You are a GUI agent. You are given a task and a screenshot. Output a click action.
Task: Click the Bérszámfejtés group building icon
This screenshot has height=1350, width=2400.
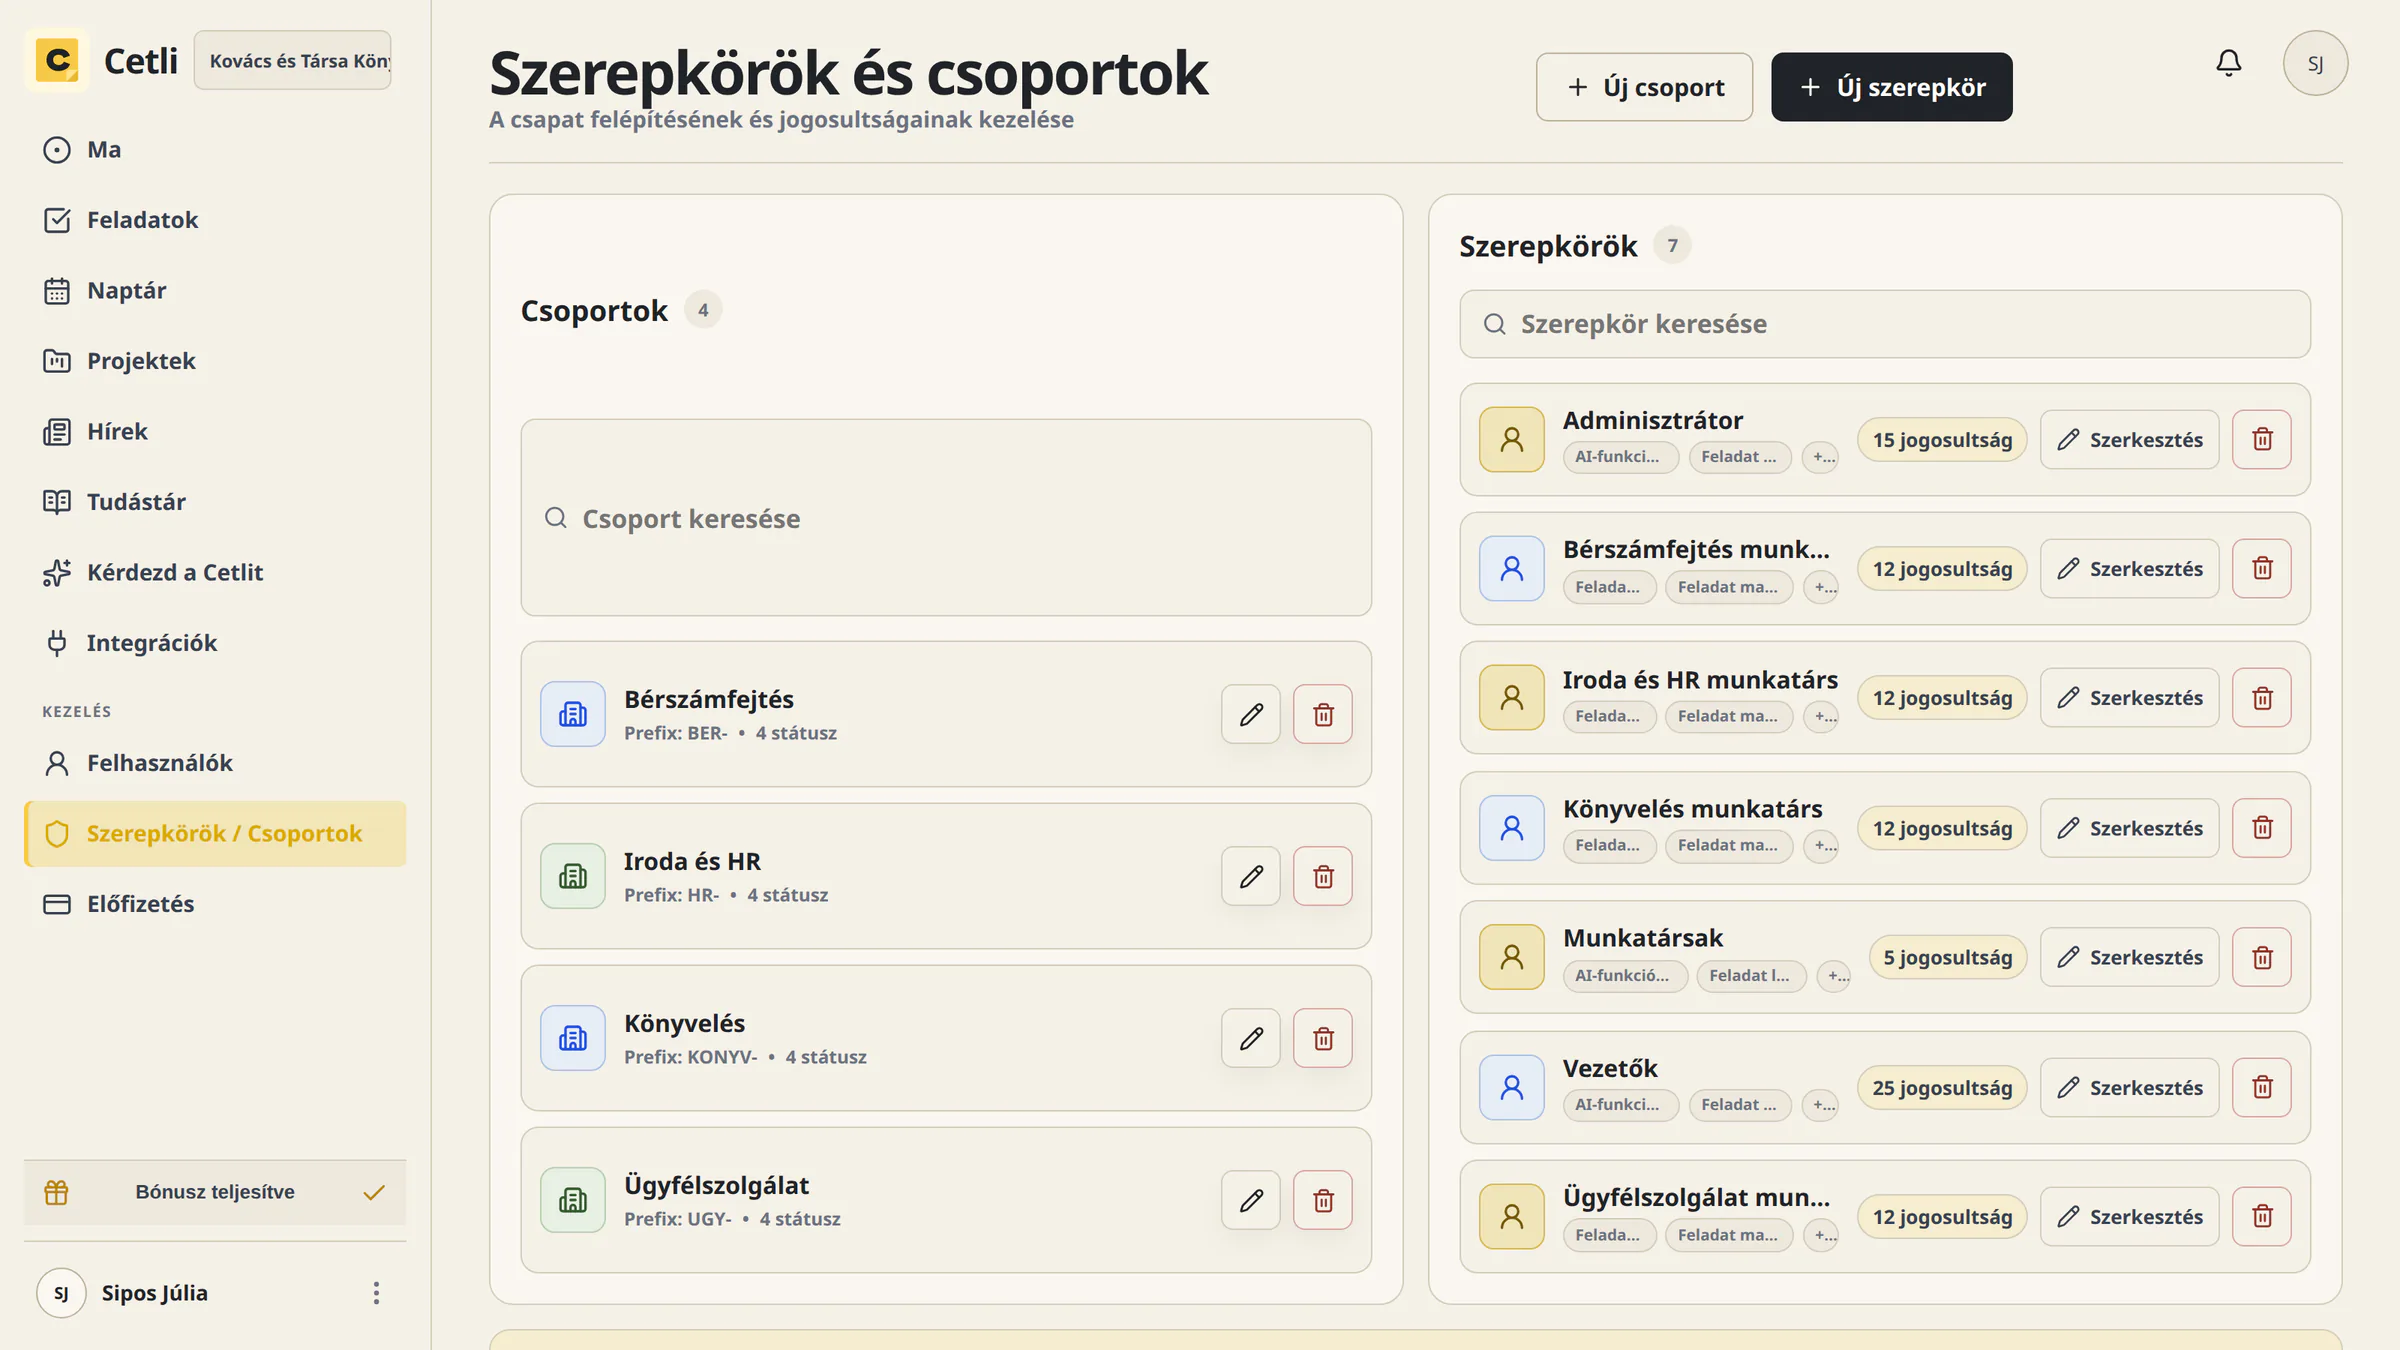(573, 714)
